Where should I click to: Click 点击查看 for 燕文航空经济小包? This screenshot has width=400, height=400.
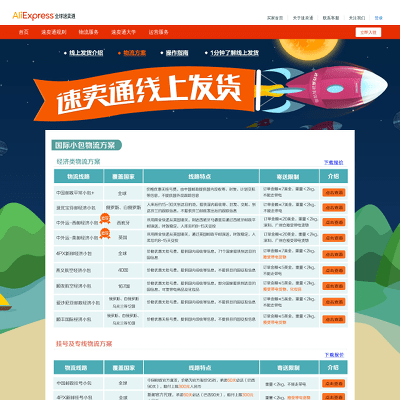click(334, 270)
